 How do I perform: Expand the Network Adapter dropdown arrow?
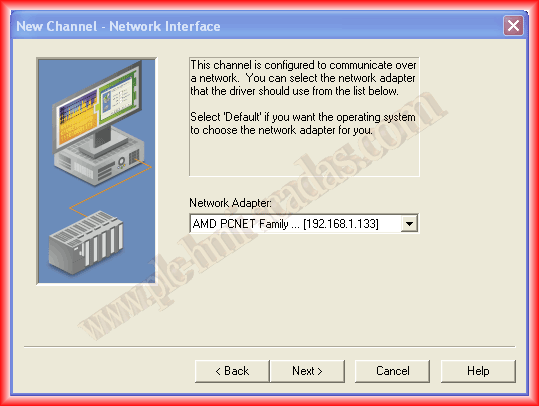409,224
